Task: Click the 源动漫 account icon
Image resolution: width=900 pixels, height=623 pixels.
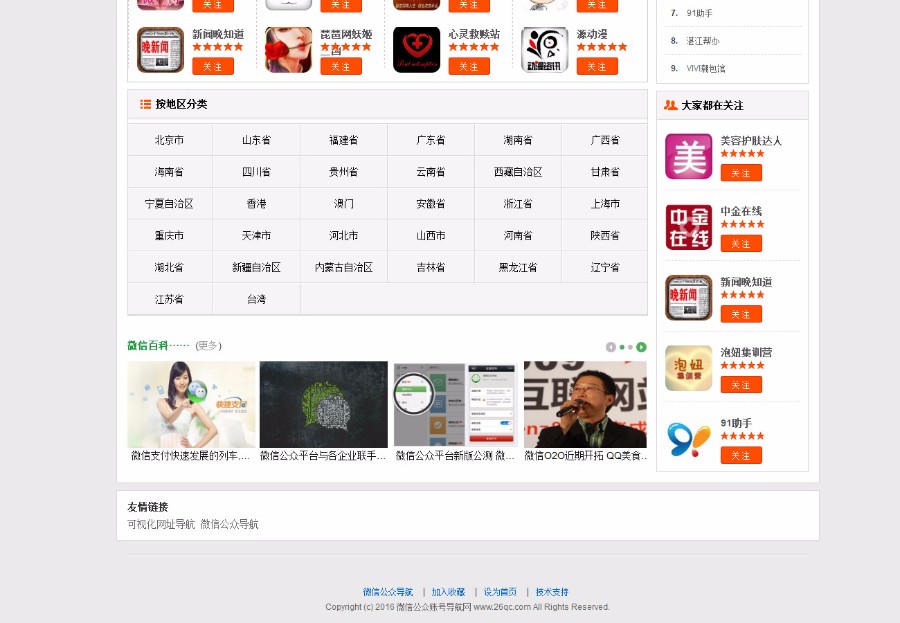Action: (x=544, y=49)
